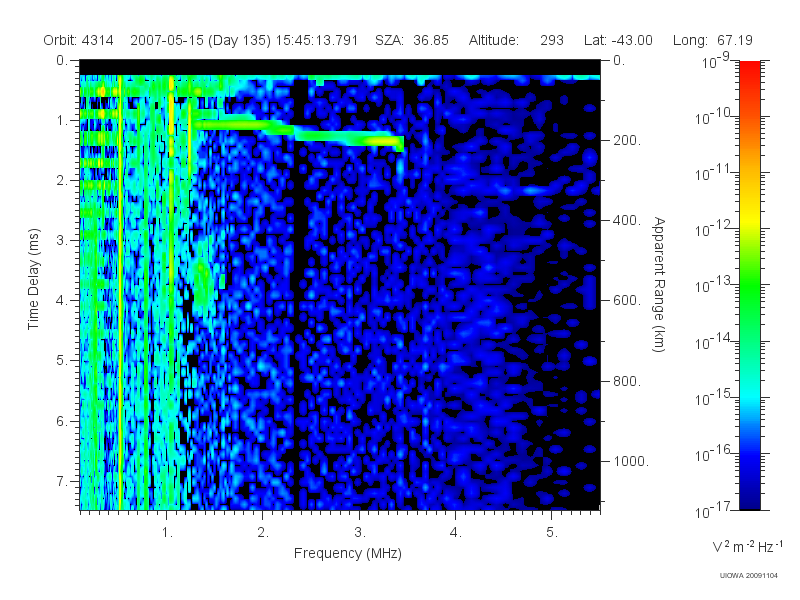
Task: Click the time delay tick label 4.
Action: [61, 301]
